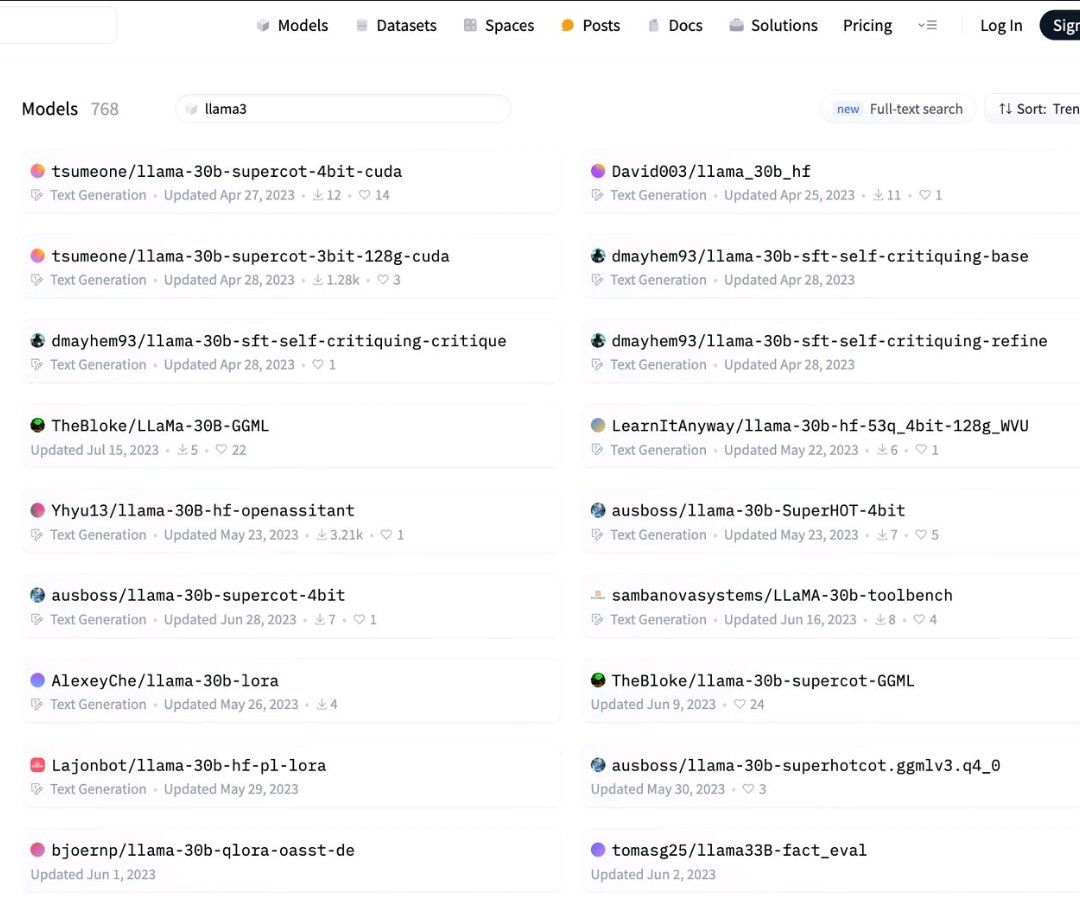Open ausboss llama-30b-superhotcot.ggmlv3.q4_0 model
This screenshot has width=1080, height=911.
pyautogui.click(x=831, y=776)
